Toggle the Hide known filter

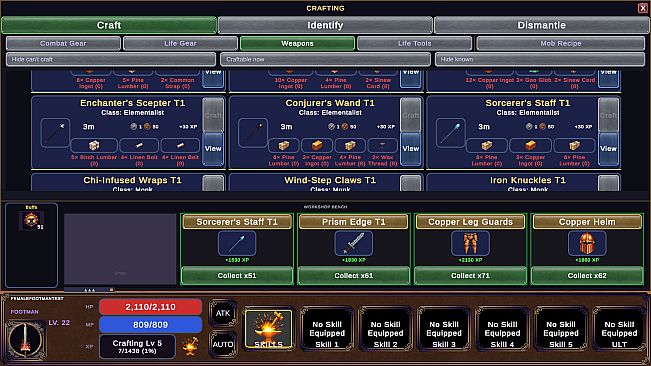point(540,59)
